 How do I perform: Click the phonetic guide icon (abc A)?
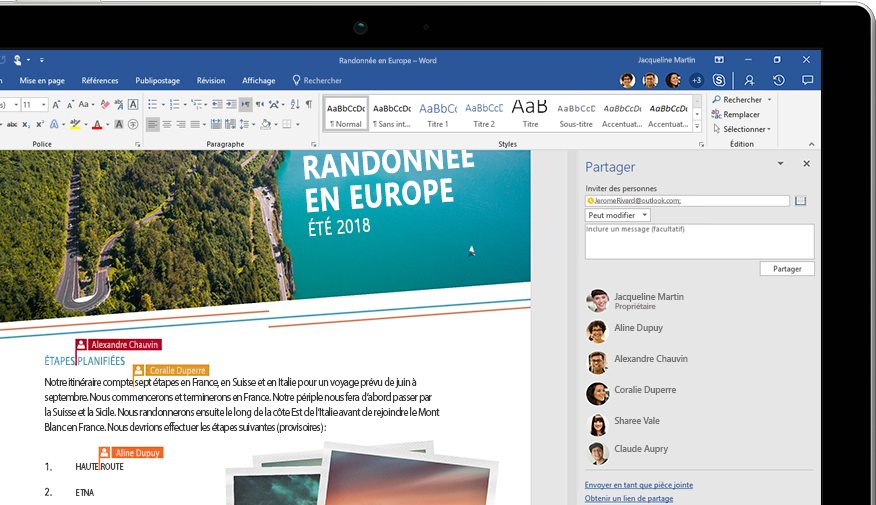119,104
